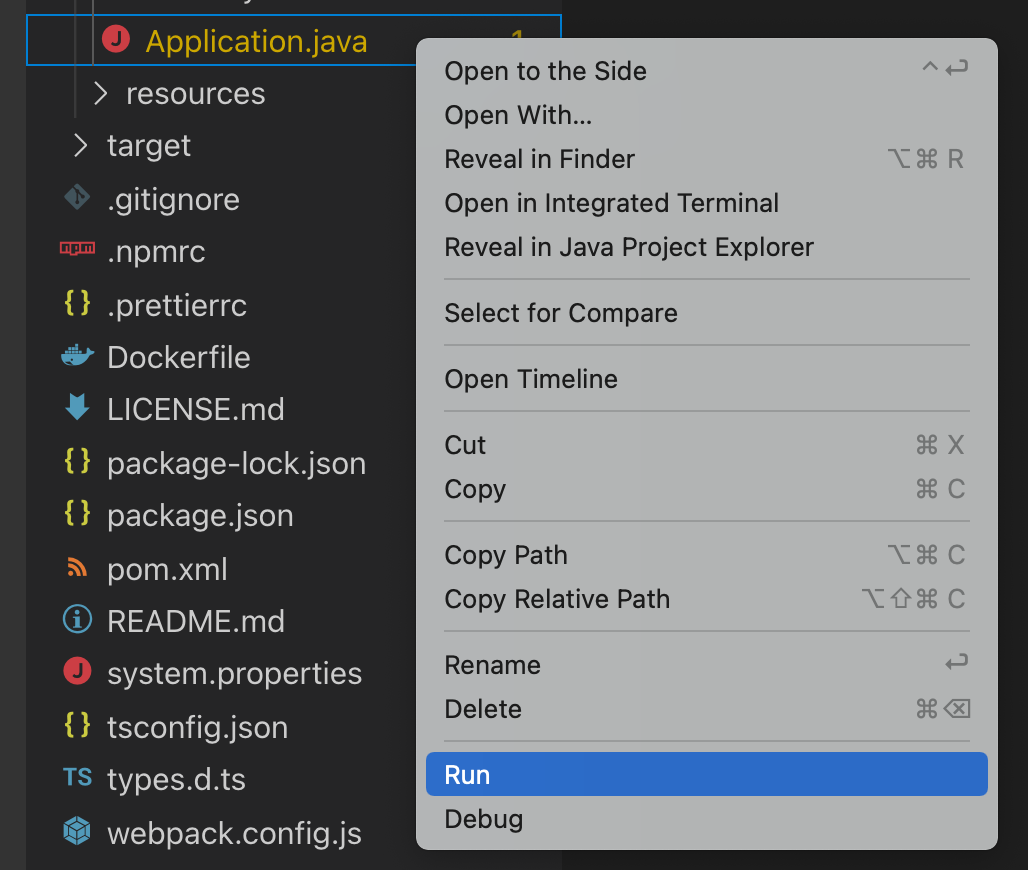Click the webpack cube icon for webpack.config.js
Viewport: 1028px width, 870px height.
click(x=78, y=832)
